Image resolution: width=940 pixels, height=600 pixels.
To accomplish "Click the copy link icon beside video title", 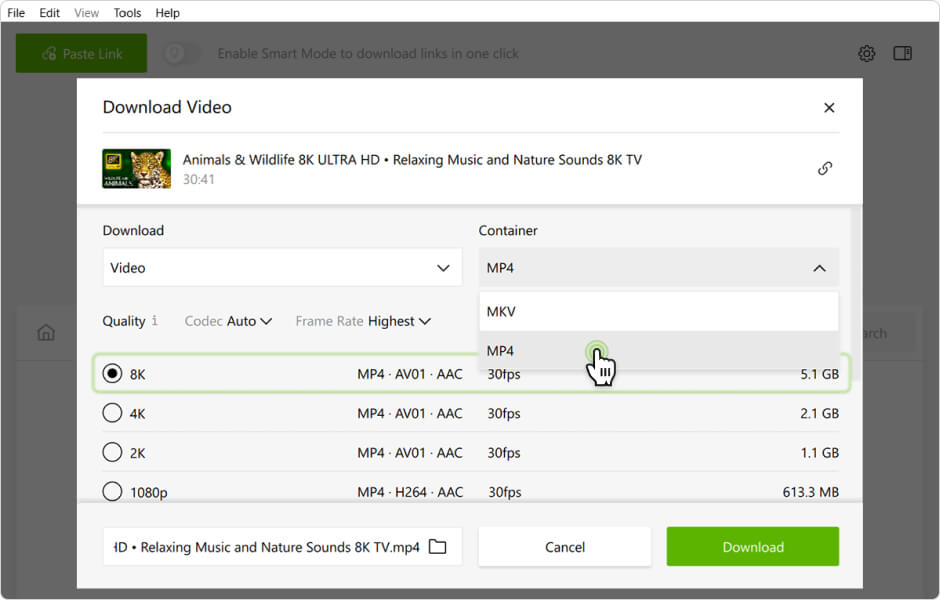I will [x=825, y=169].
